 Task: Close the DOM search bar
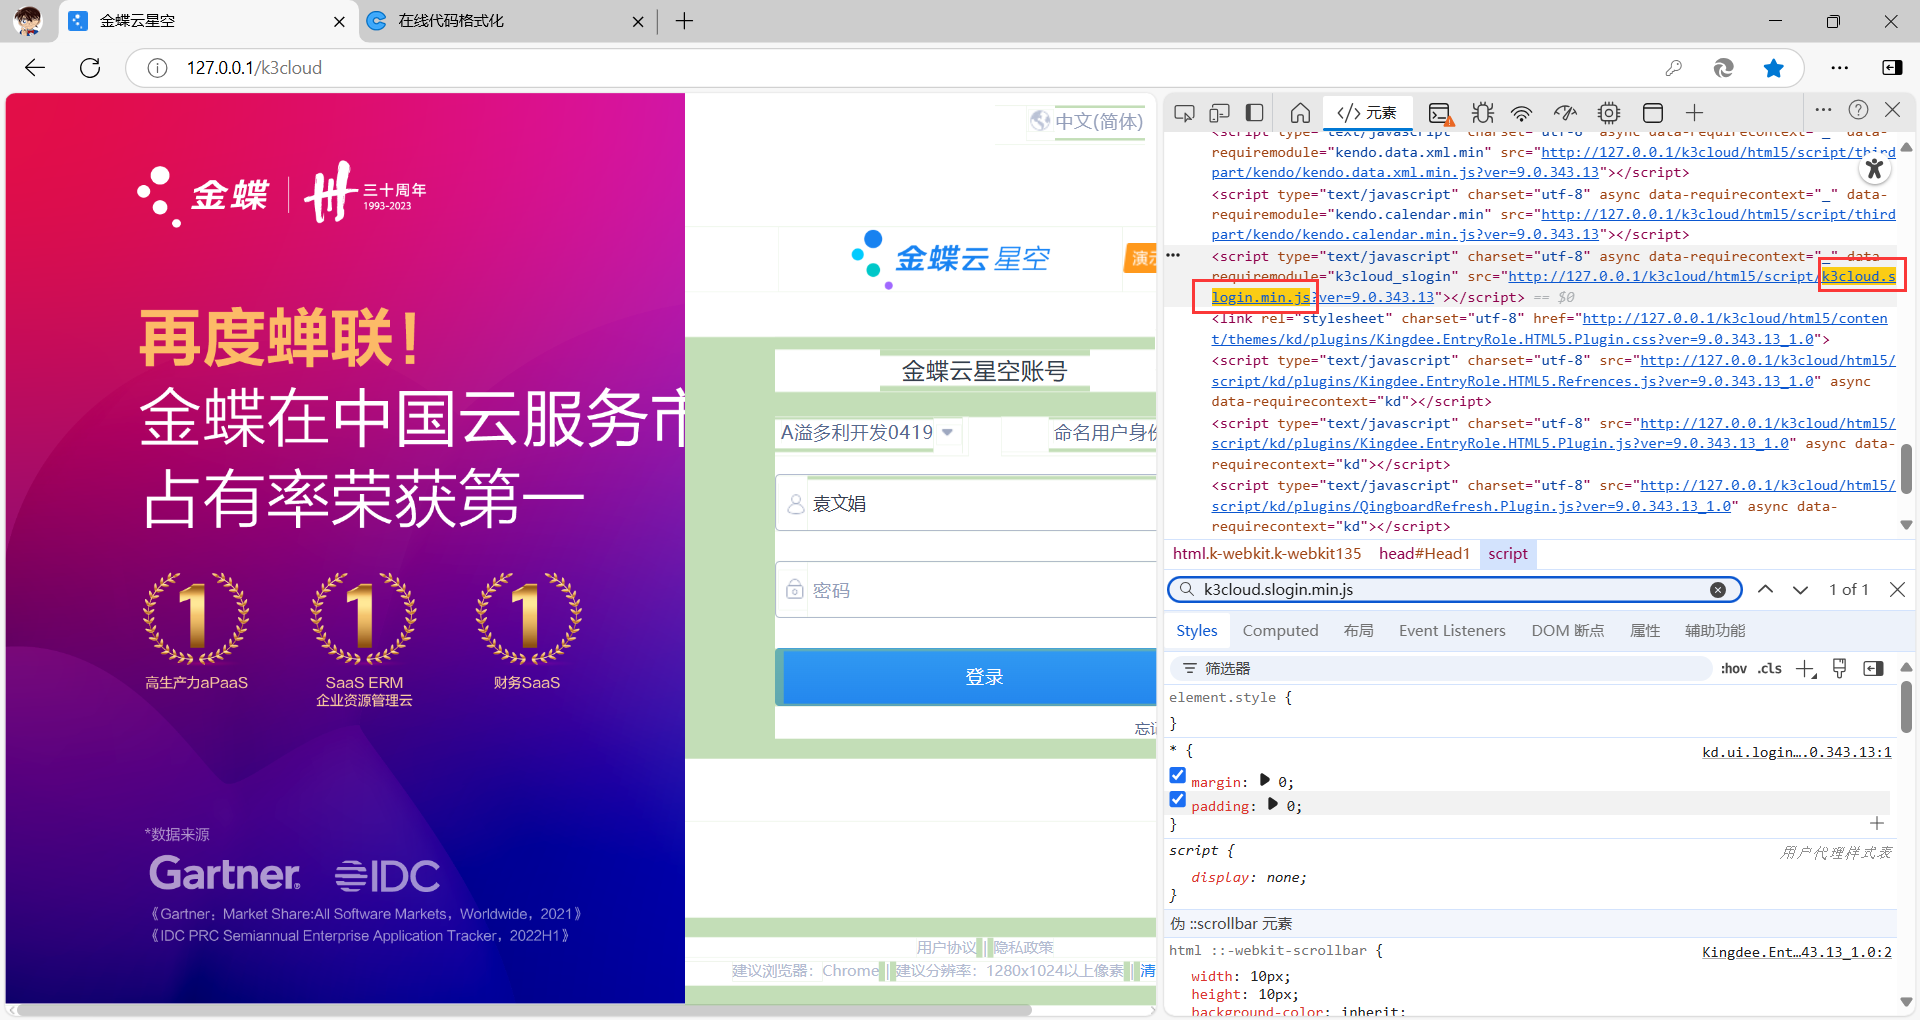(x=1897, y=590)
